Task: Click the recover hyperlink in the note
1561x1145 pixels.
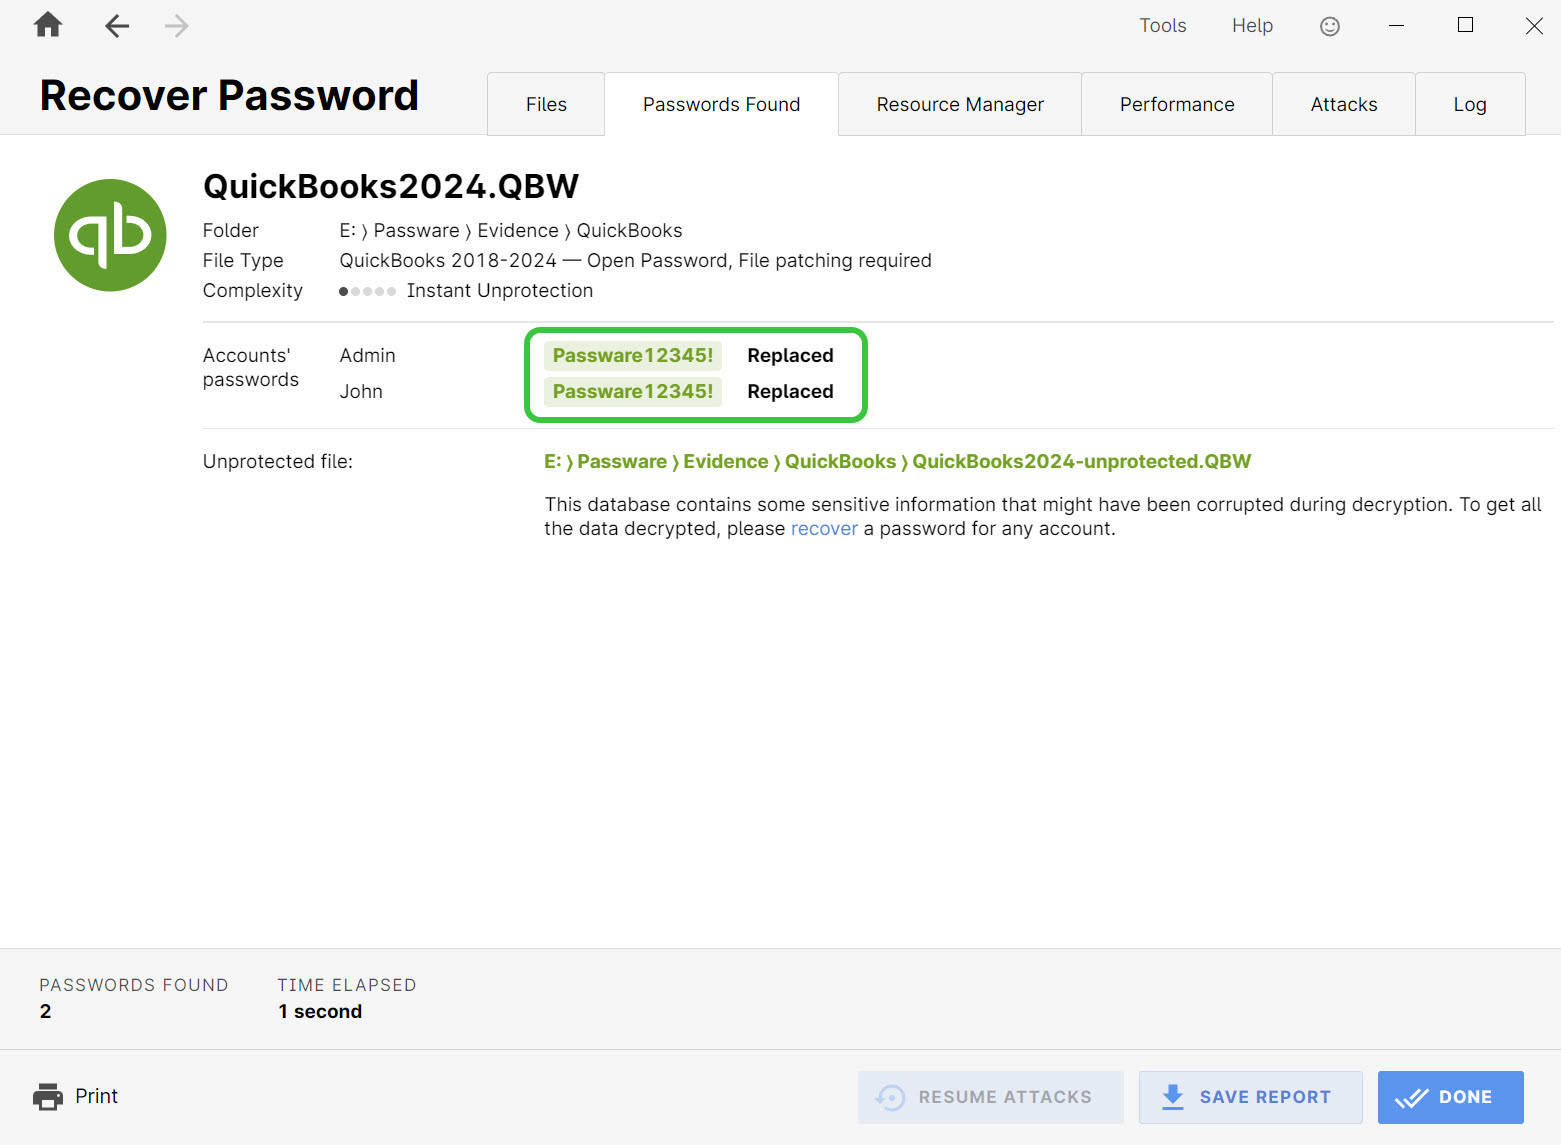Action: pyautogui.click(x=824, y=528)
